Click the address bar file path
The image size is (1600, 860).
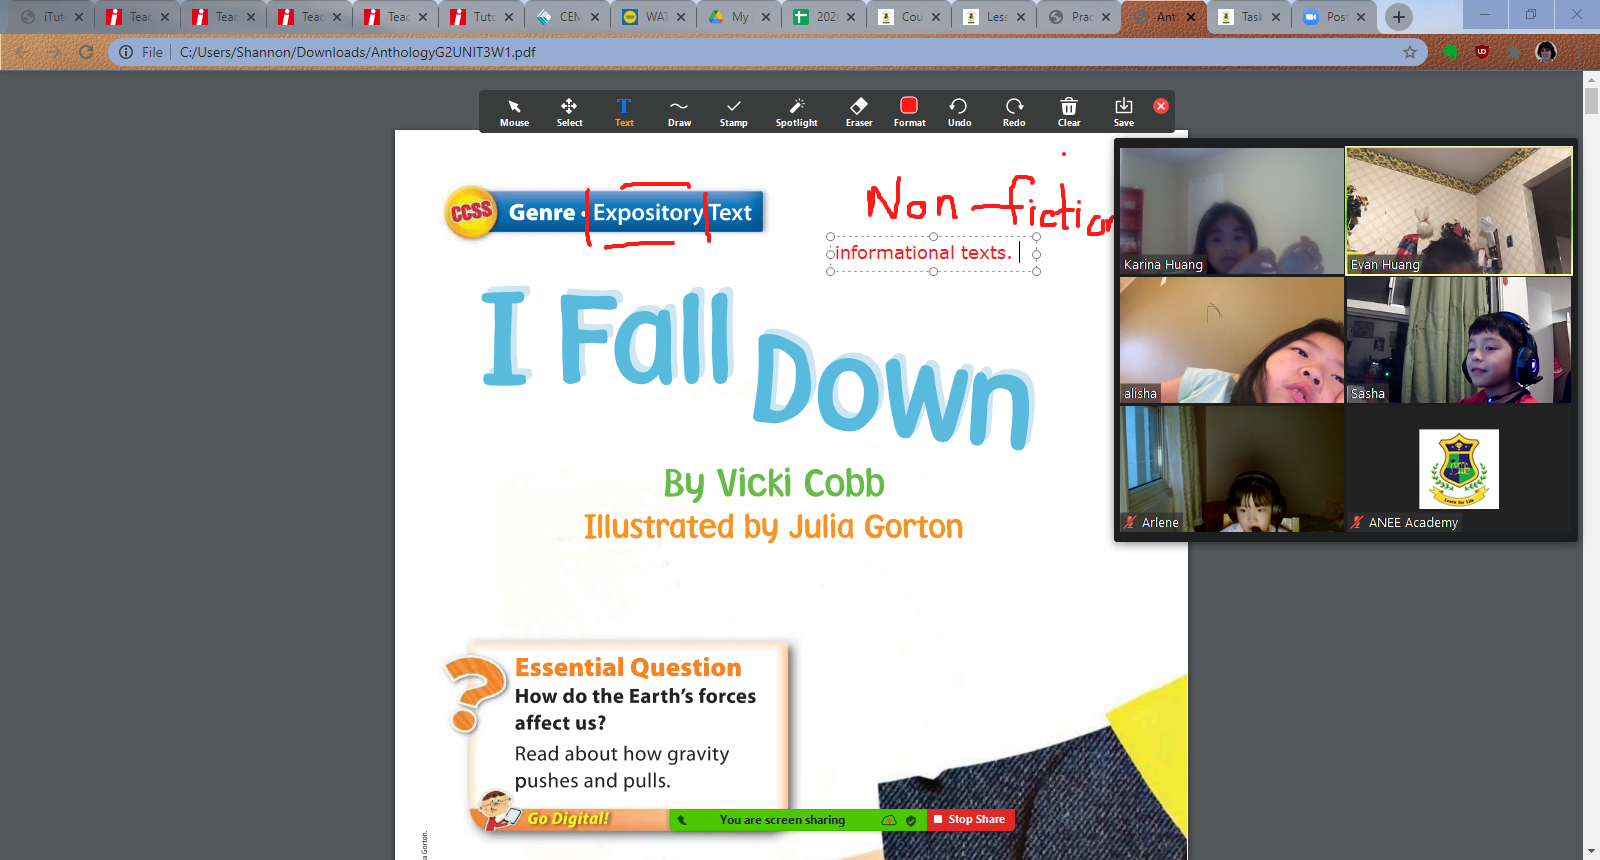click(x=358, y=52)
